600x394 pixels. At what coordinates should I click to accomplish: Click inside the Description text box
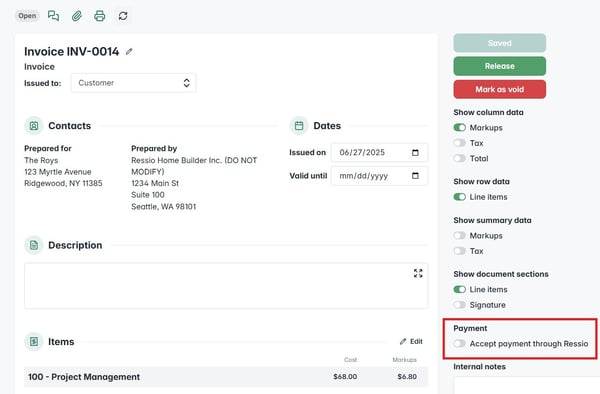pyautogui.click(x=226, y=286)
